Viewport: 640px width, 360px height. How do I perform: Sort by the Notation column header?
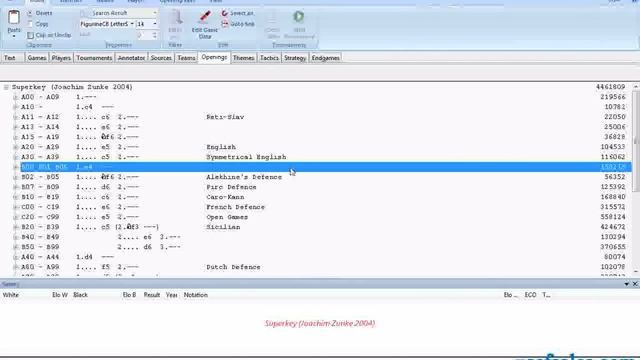[196, 295]
